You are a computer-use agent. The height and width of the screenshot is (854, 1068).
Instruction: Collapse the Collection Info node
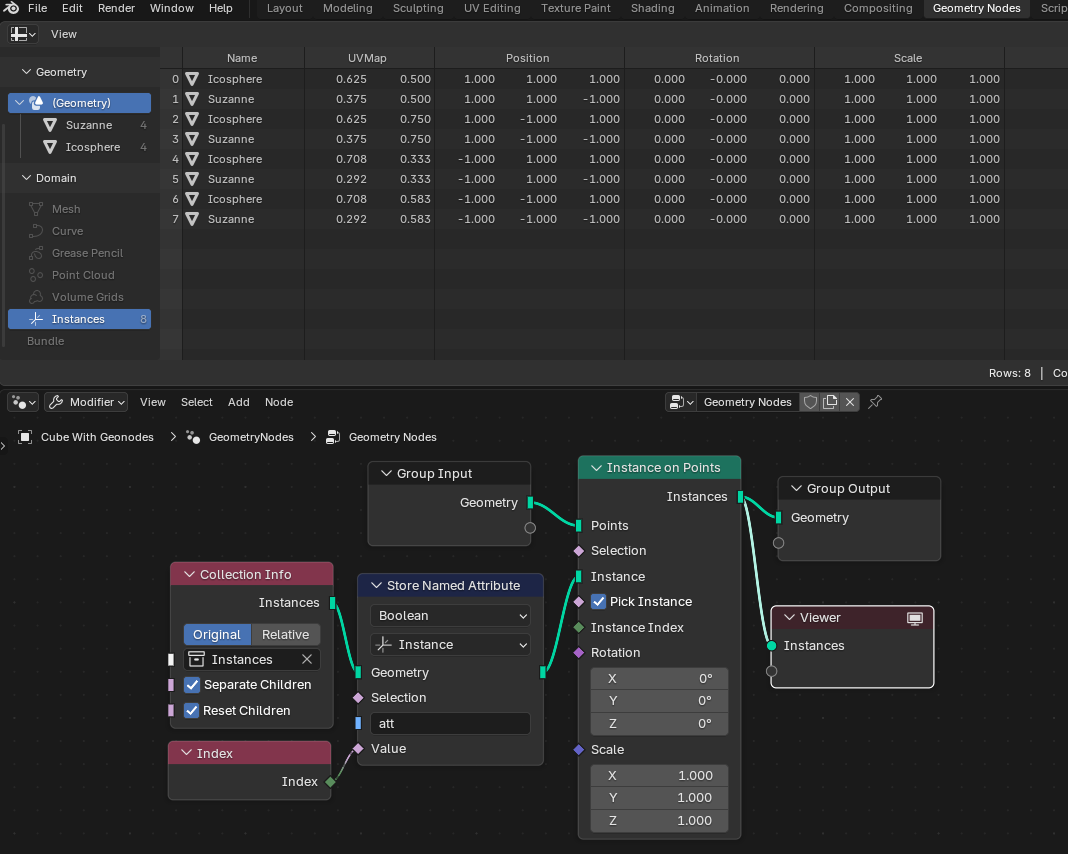point(189,575)
